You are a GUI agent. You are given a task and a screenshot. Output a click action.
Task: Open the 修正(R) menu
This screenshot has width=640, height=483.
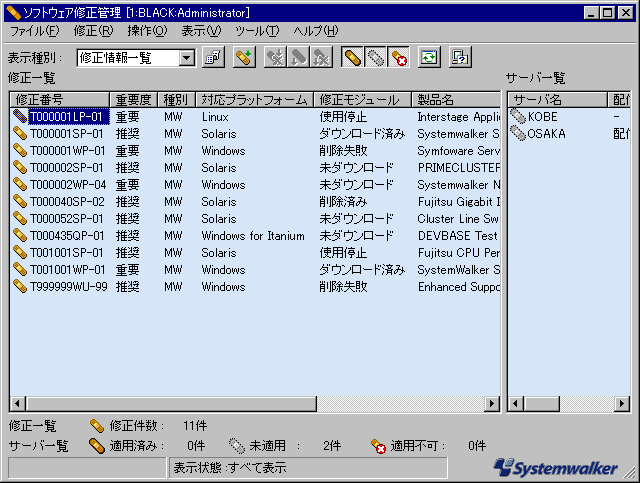click(x=93, y=31)
